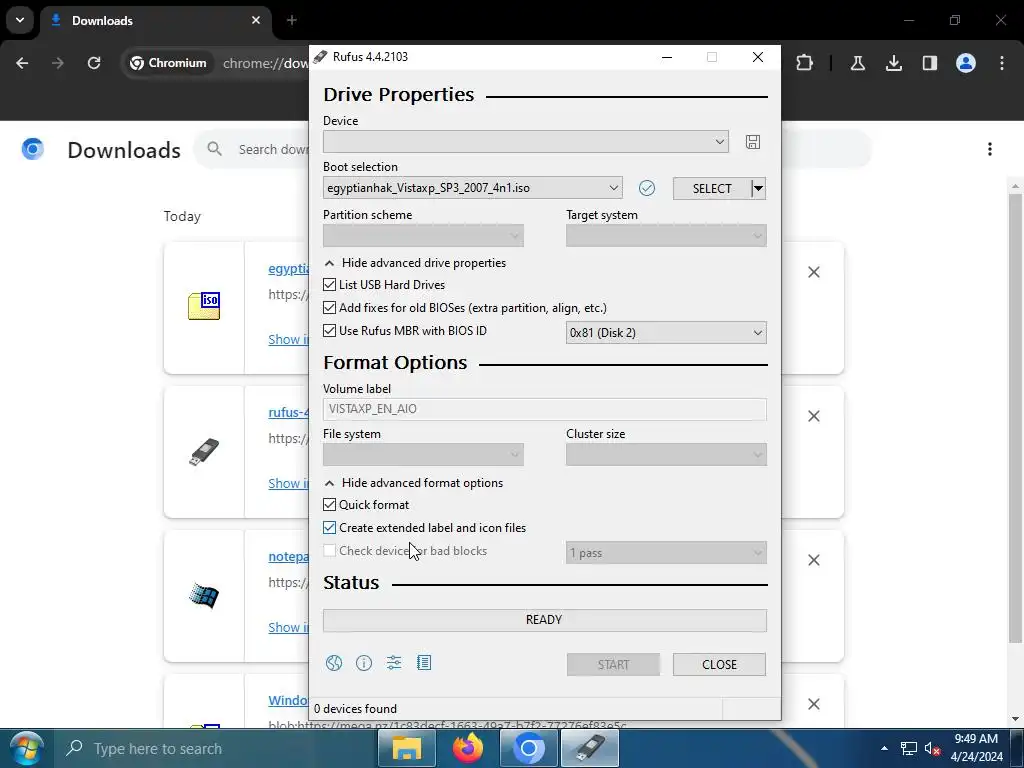1024x768 pixels.
Task: Click the SELECT button
Action: click(x=712, y=188)
